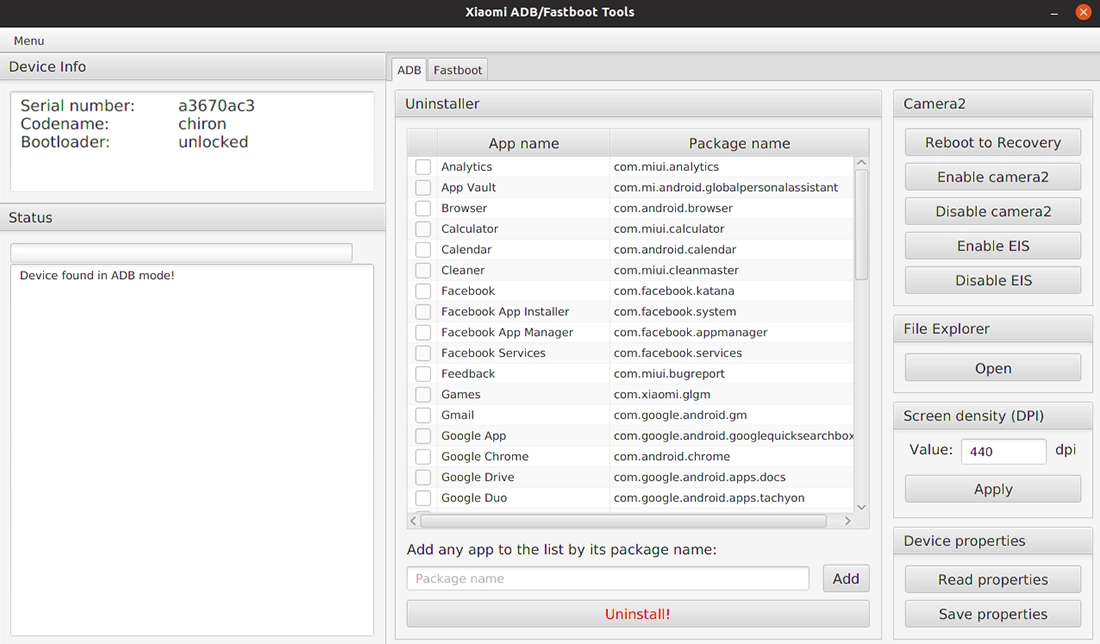Click the Read properties button
1100x644 pixels.
tap(992, 580)
